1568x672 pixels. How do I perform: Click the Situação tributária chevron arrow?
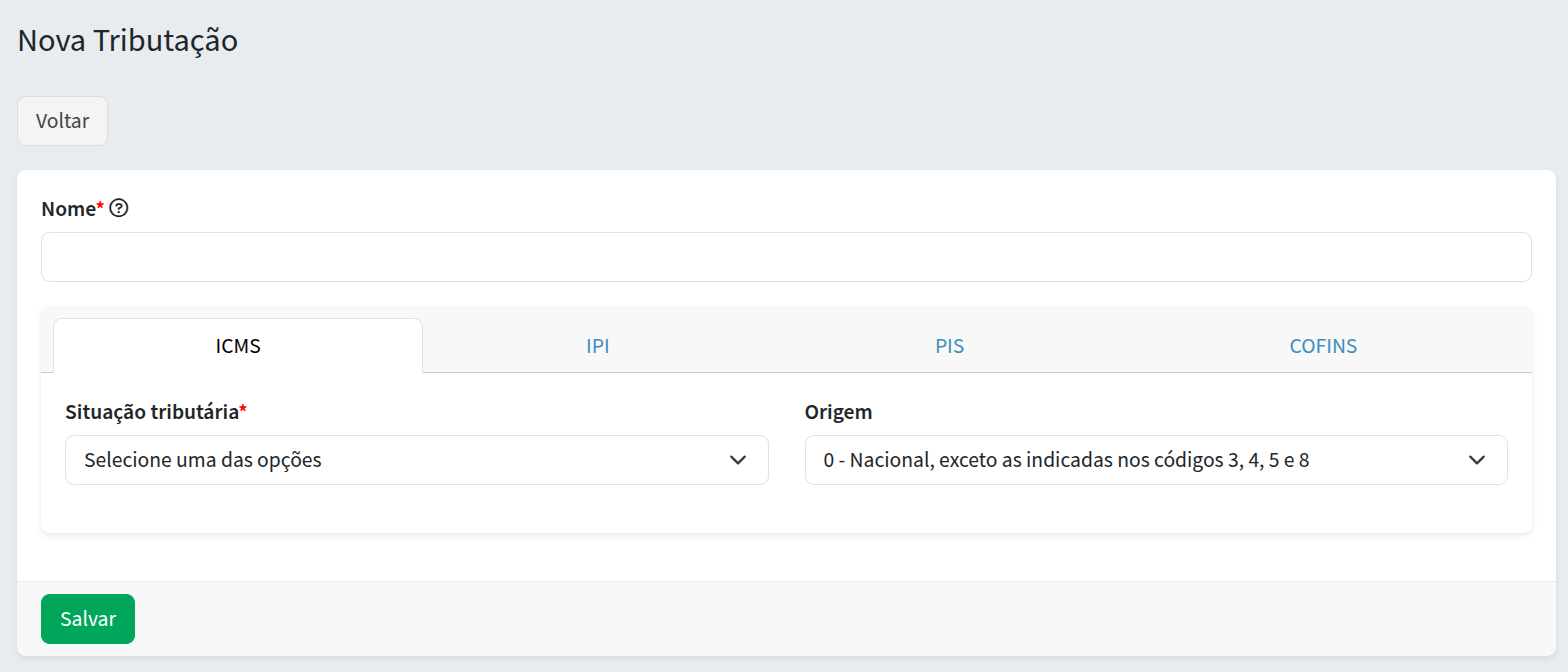(738, 460)
